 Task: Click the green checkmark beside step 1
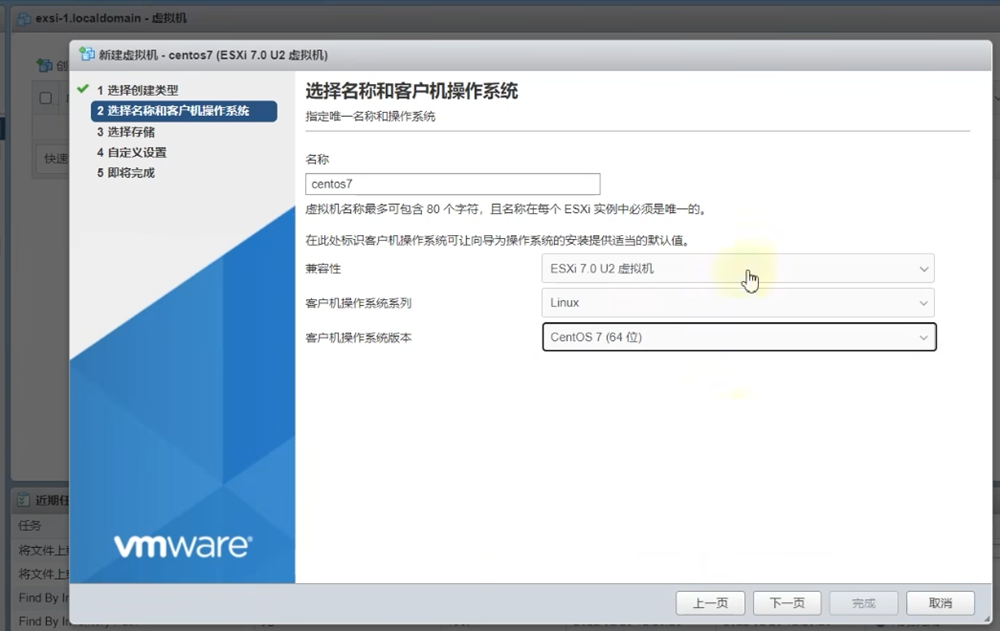(83, 89)
